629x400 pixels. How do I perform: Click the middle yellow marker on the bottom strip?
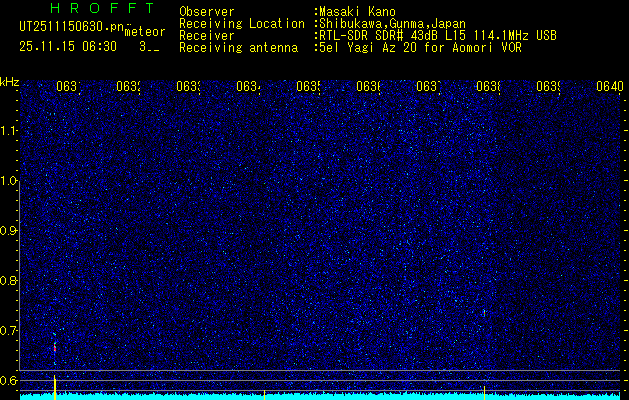click(x=264, y=395)
